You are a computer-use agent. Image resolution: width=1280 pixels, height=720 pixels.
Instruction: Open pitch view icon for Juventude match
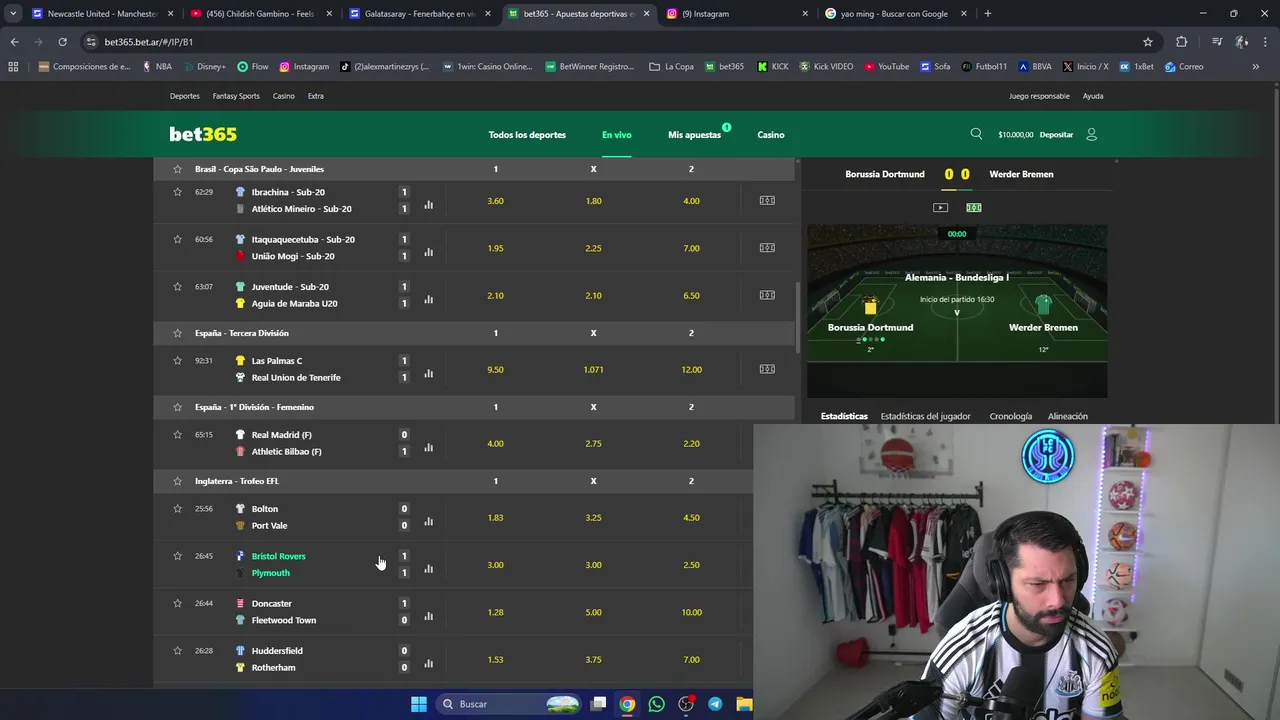point(767,295)
